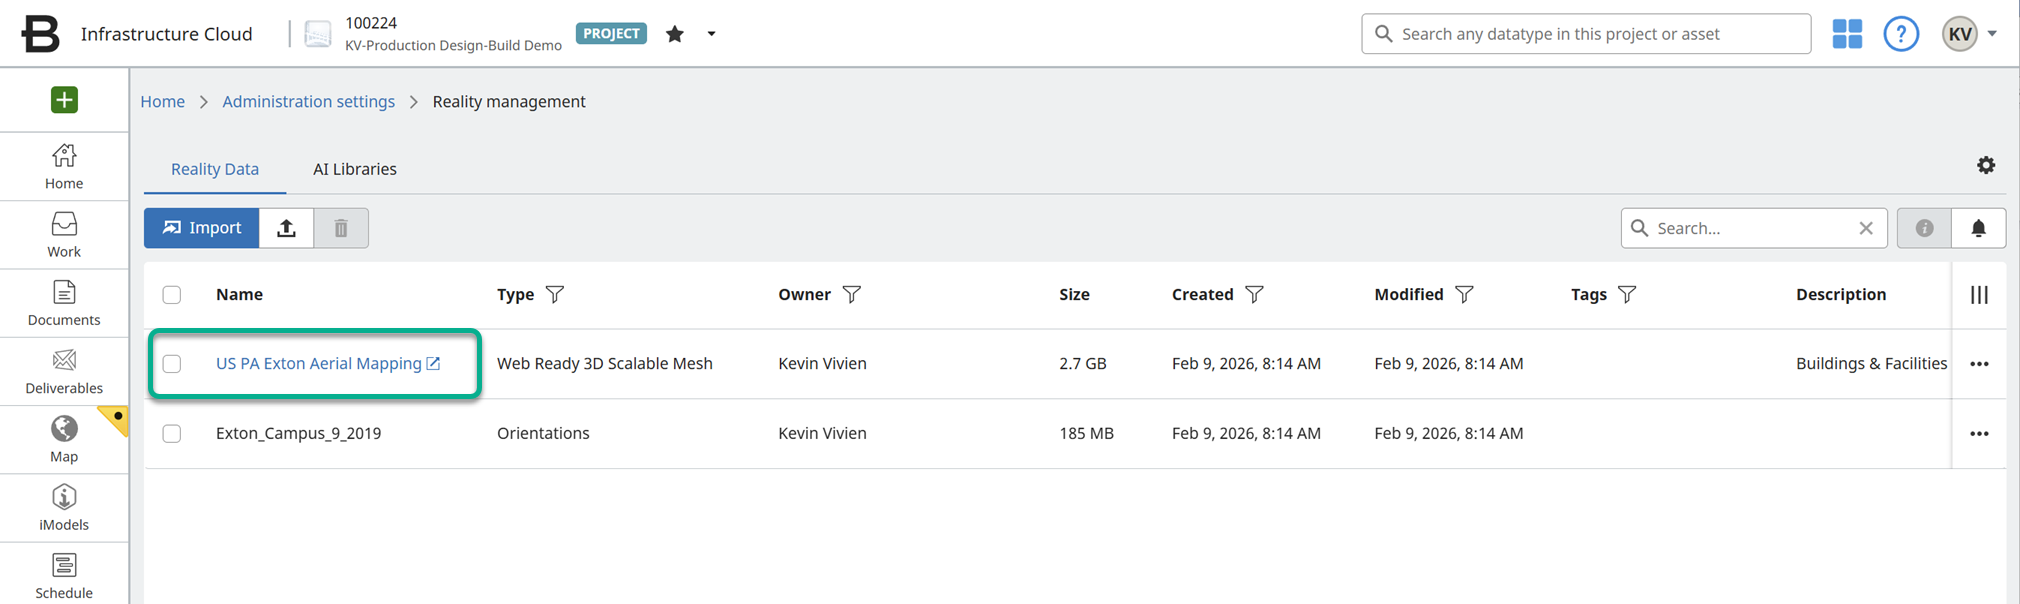Viewport: 2020px width, 604px height.
Task: Click the trash delete icon
Action: 341,228
